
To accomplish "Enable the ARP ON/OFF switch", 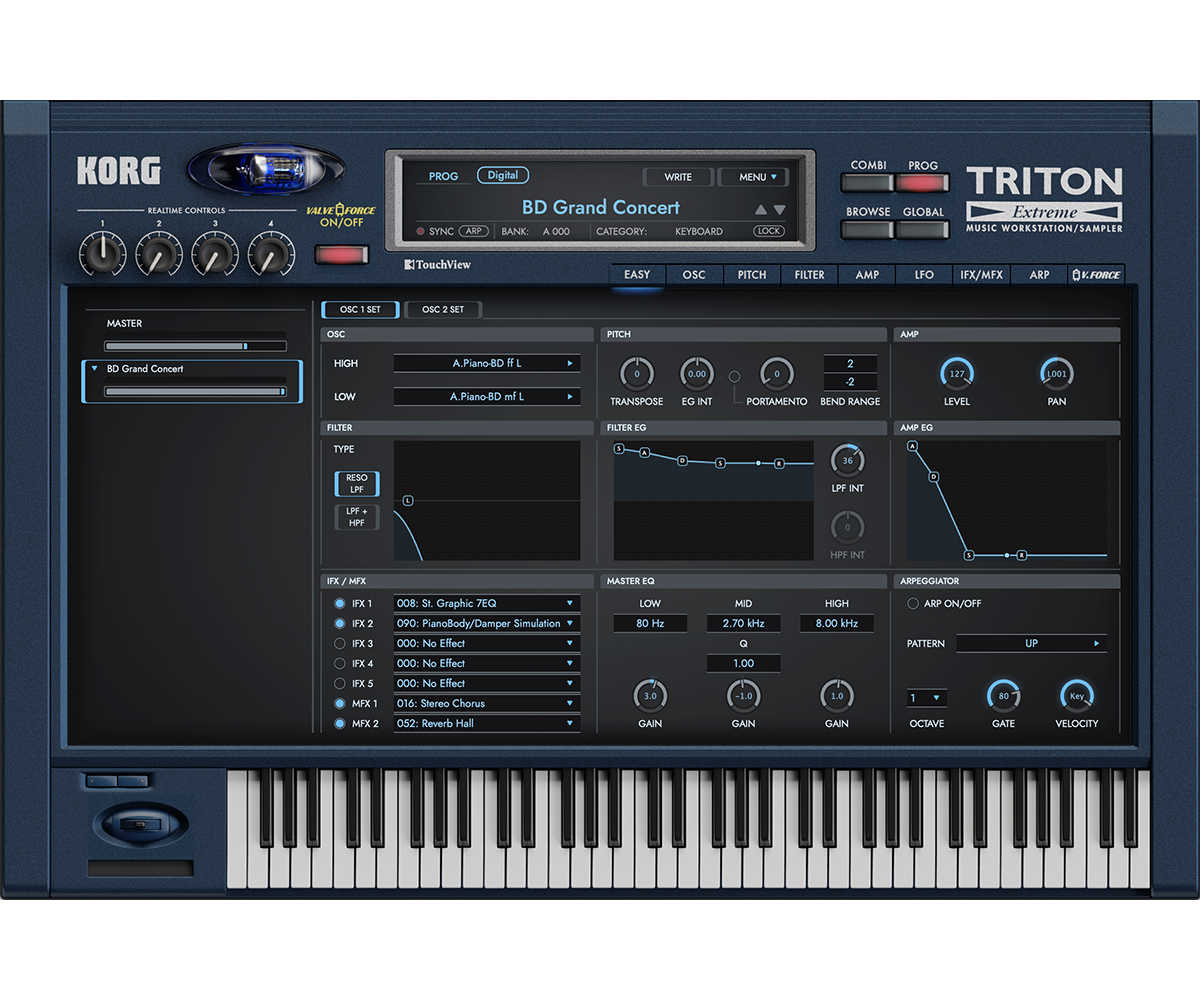I will [912, 603].
